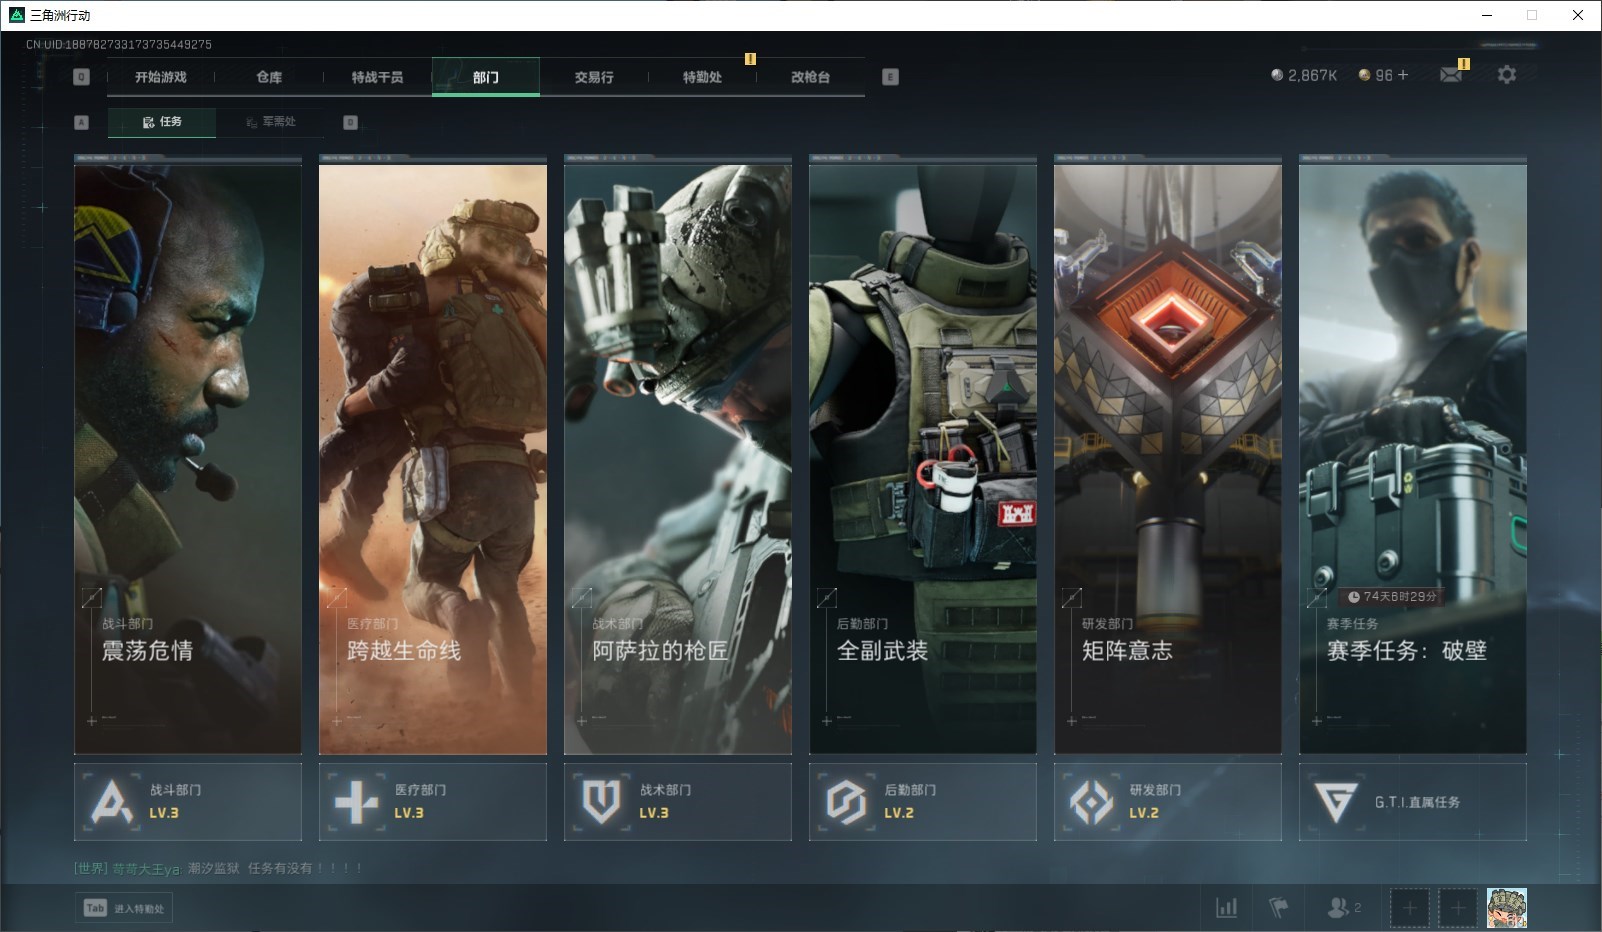Open the 特勤处 tab
Screen dimensions: 1602x932
point(702,77)
